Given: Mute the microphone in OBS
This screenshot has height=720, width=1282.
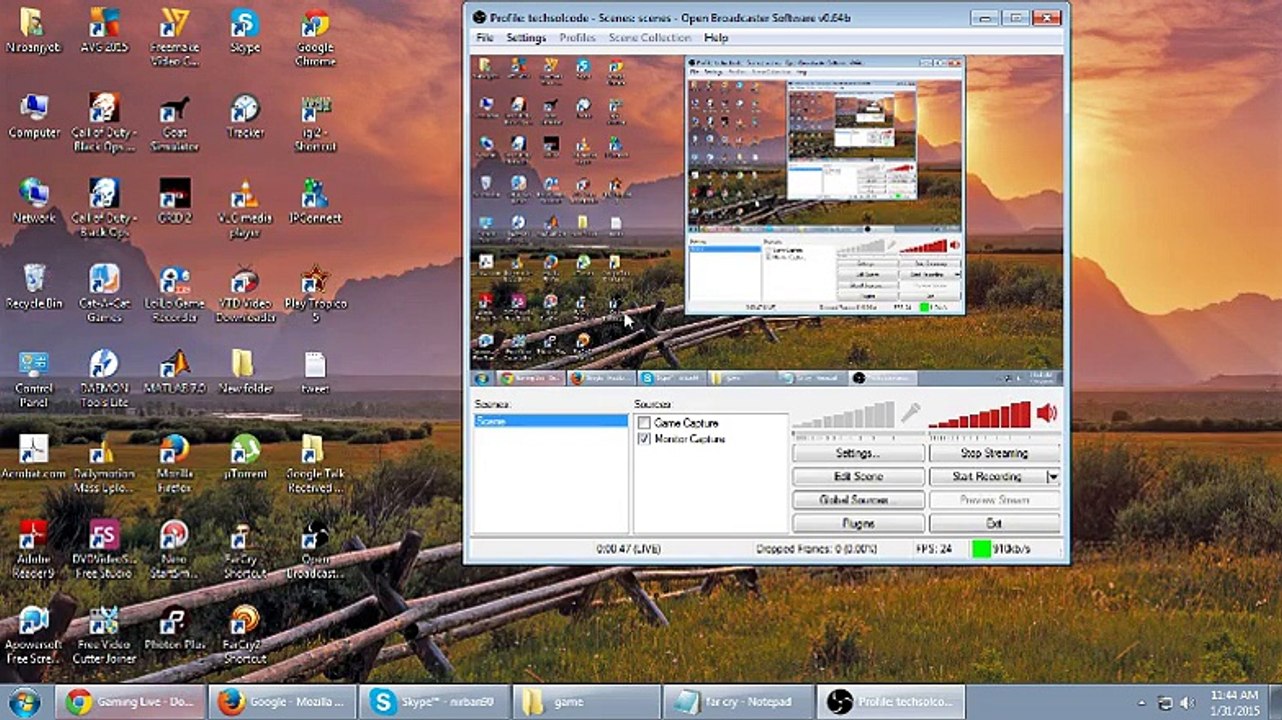Looking at the screenshot, I should coord(909,413).
